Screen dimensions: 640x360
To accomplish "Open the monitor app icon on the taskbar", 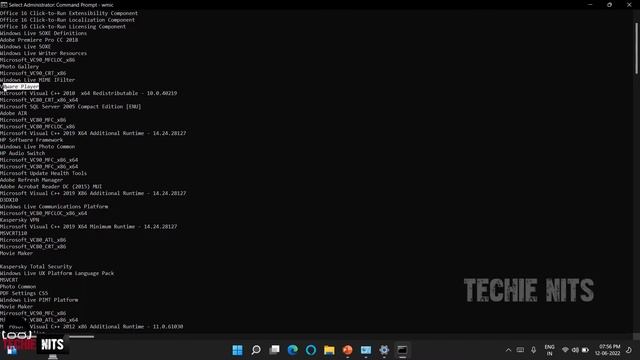I will tap(366, 350).
